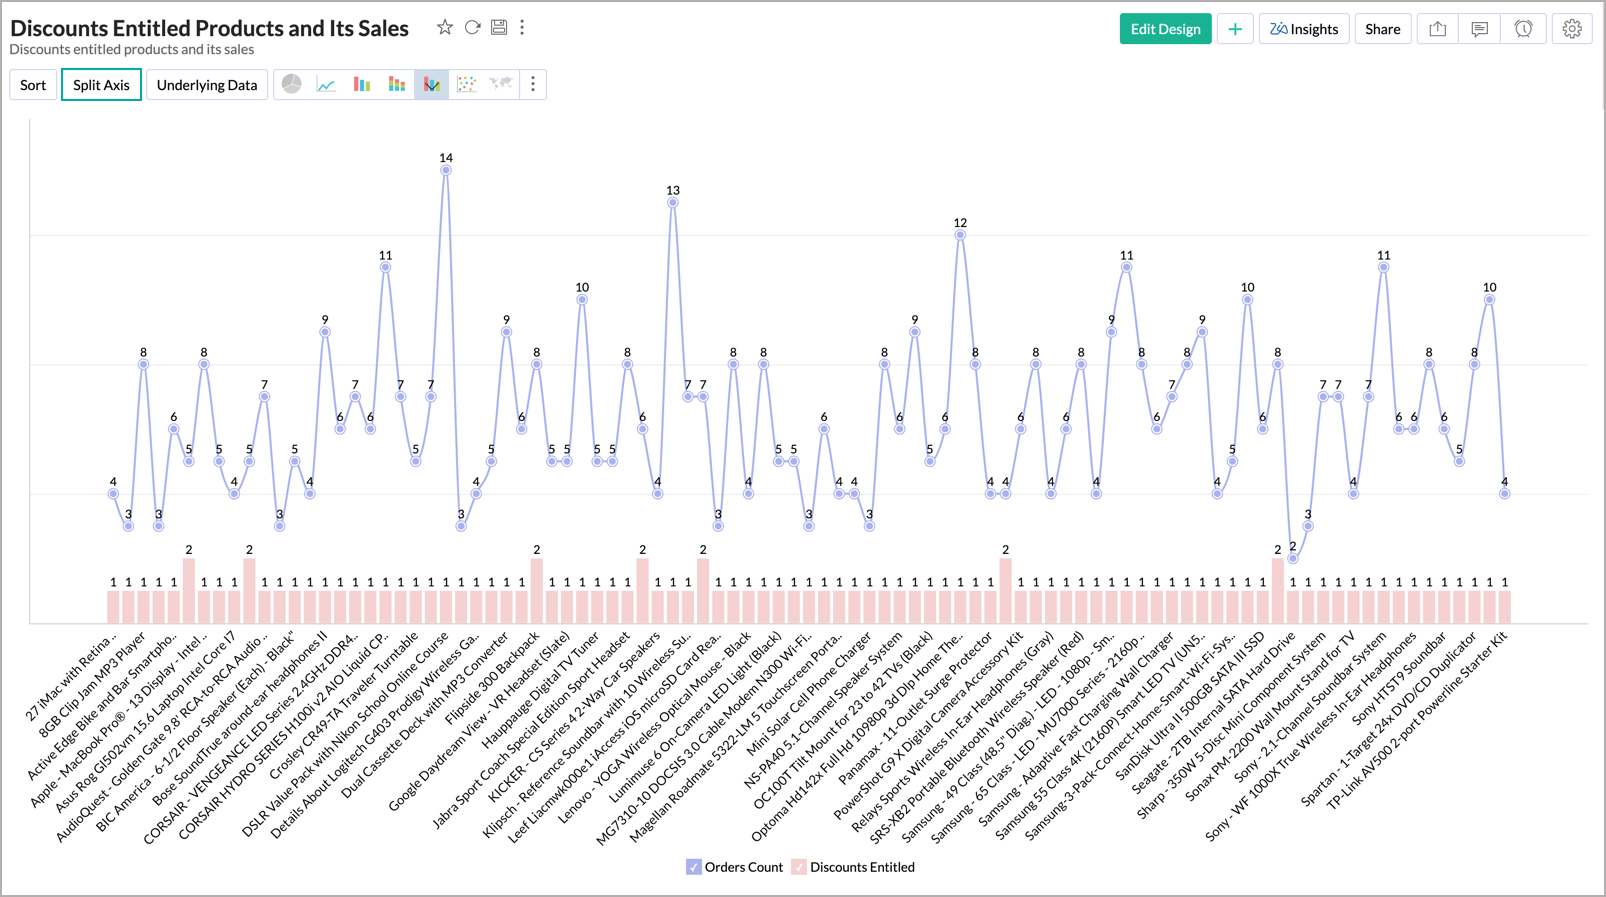Click the data point labeled 14
1606x897 pixels.
(446, 170)
